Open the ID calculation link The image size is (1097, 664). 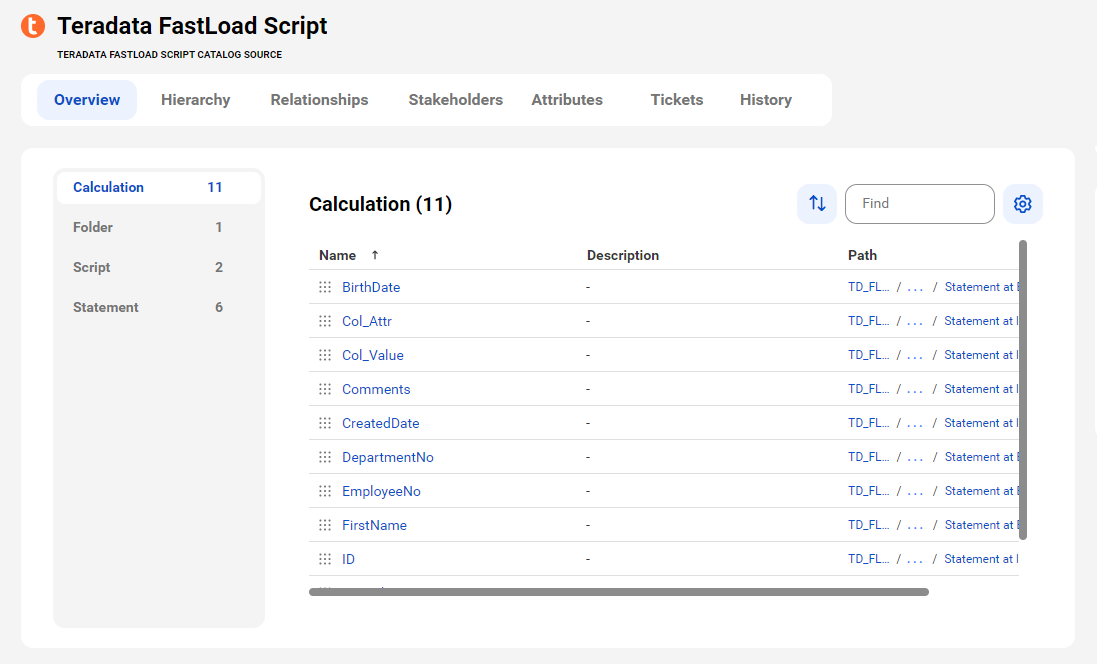coord(348,559)
